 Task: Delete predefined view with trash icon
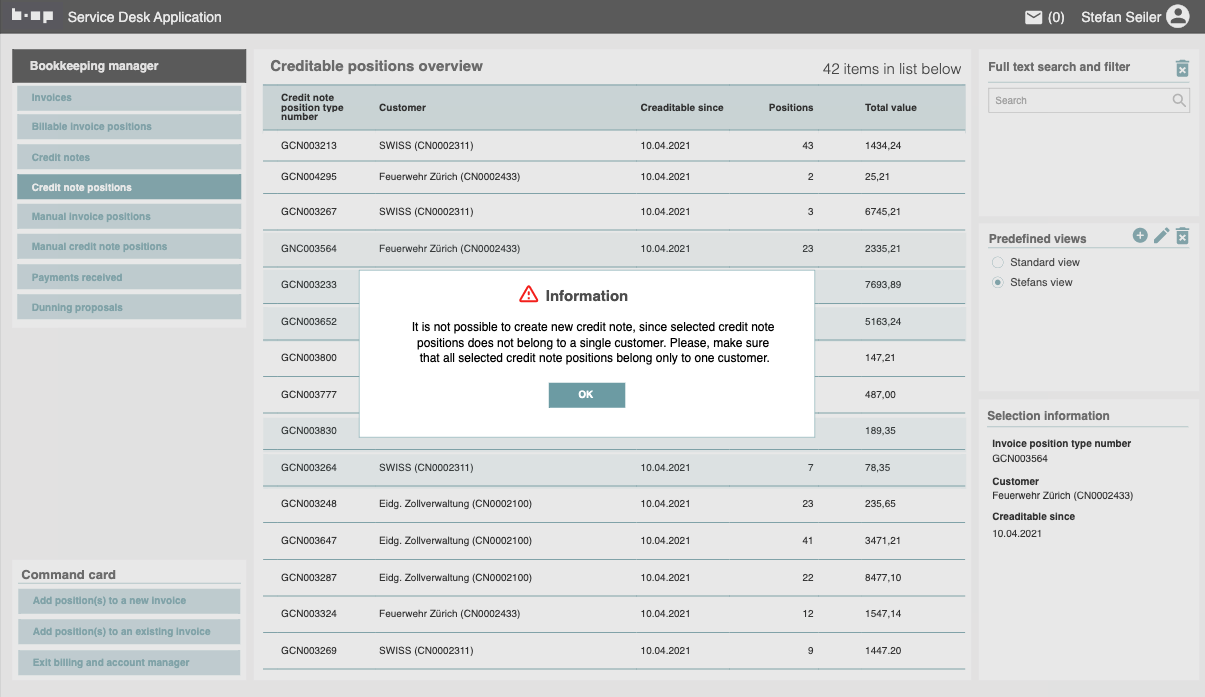1182,236
